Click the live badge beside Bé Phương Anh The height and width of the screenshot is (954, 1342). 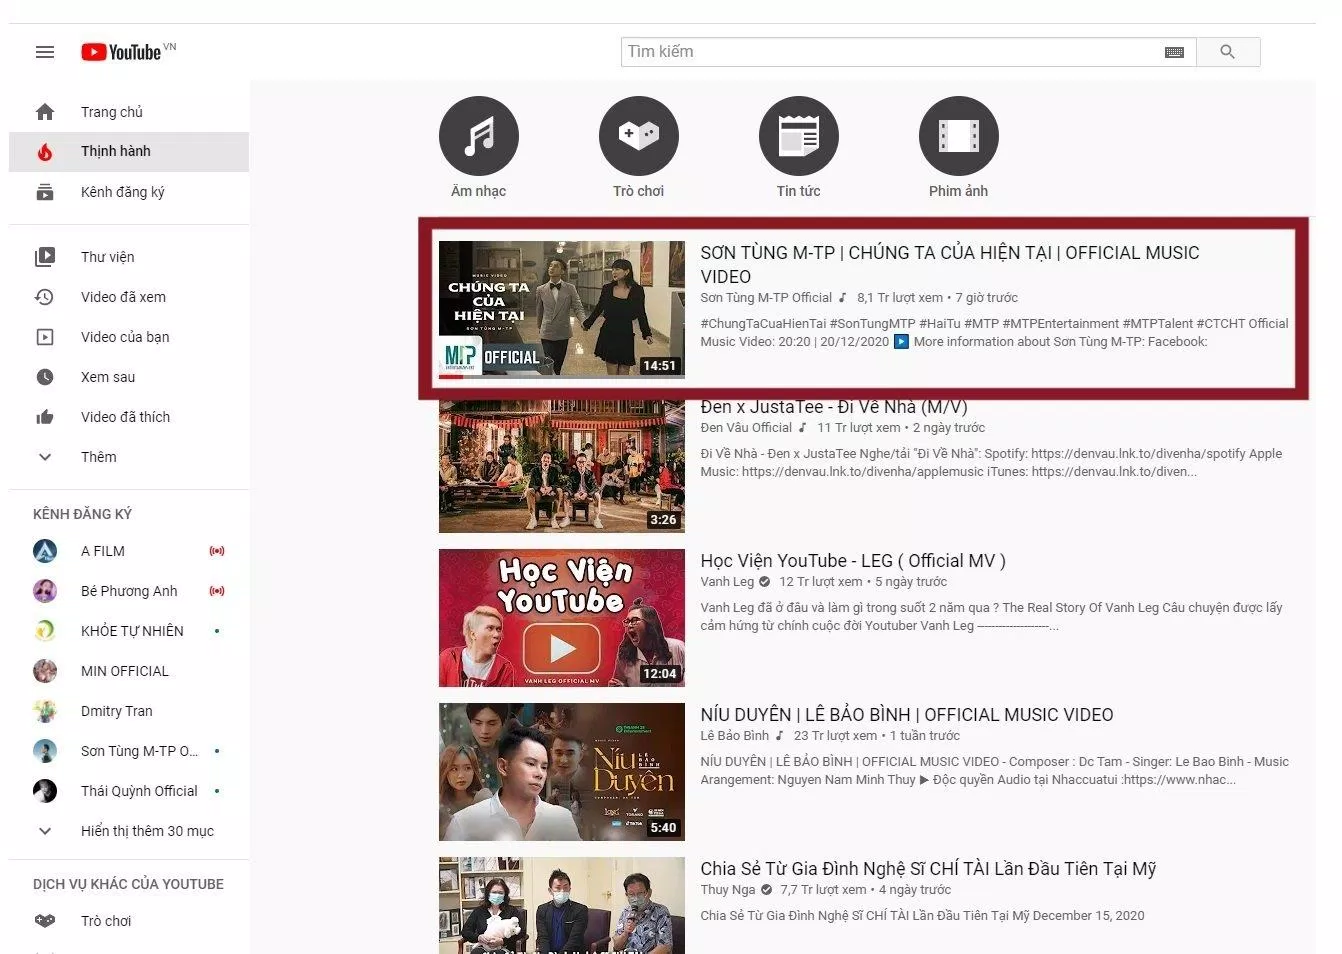(x=217, y=590)
